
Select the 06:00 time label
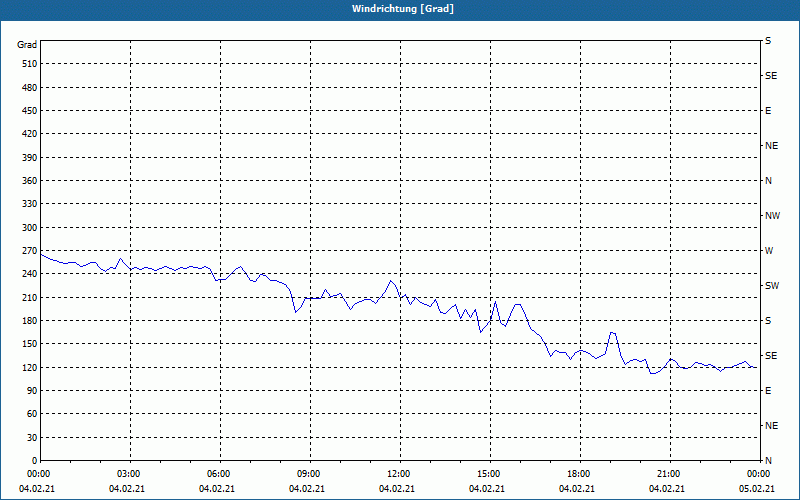click(218, 474)
